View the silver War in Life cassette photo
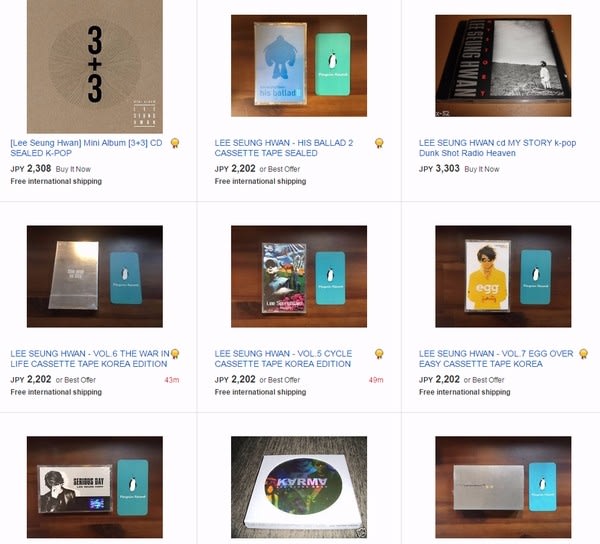 click(x=95, y=276)
